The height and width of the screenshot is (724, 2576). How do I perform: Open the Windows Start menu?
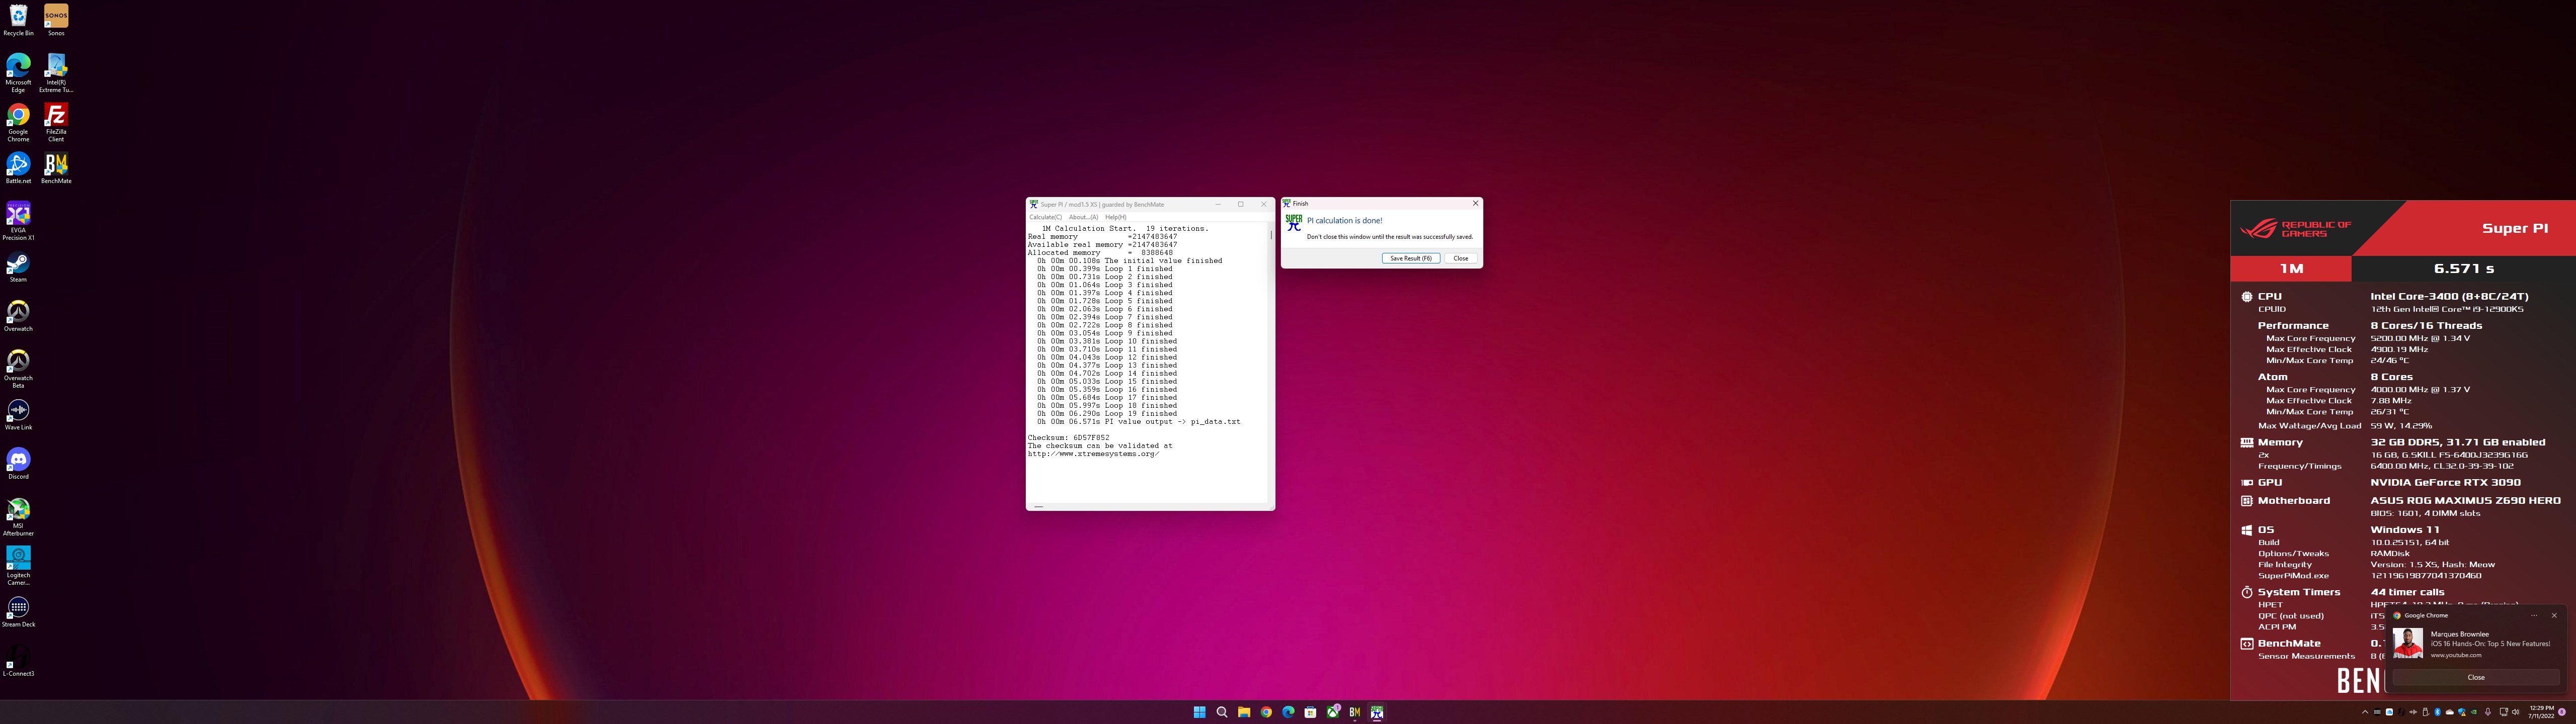(x=1200, y=712)
